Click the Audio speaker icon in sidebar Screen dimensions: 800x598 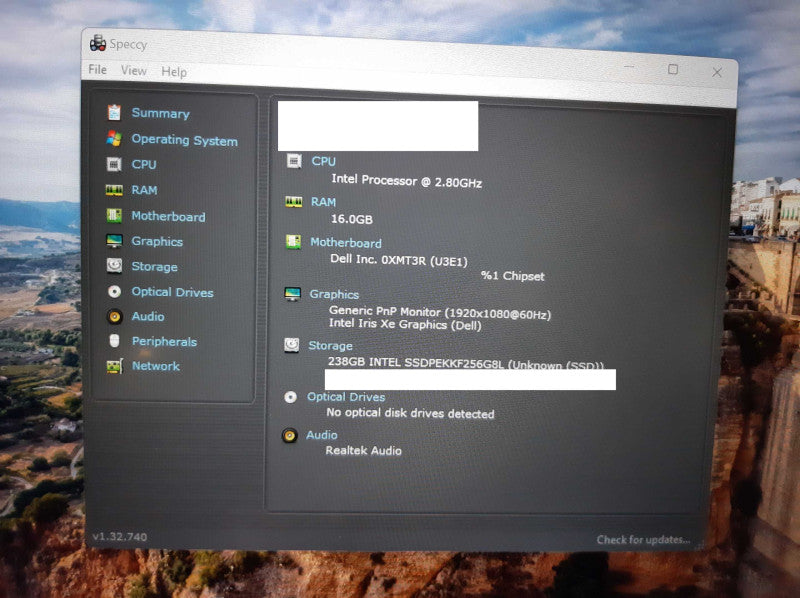tap(114, 316)
